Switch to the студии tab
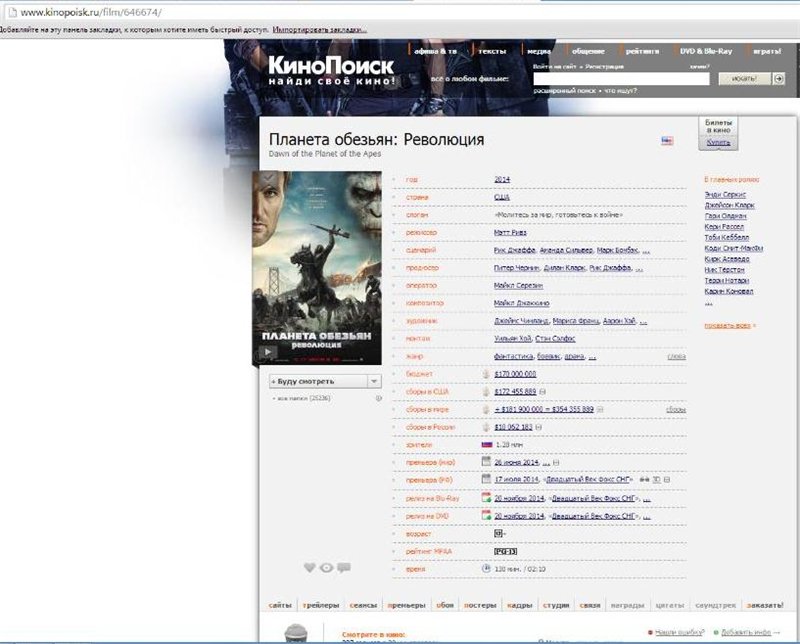 click(556, 605)
